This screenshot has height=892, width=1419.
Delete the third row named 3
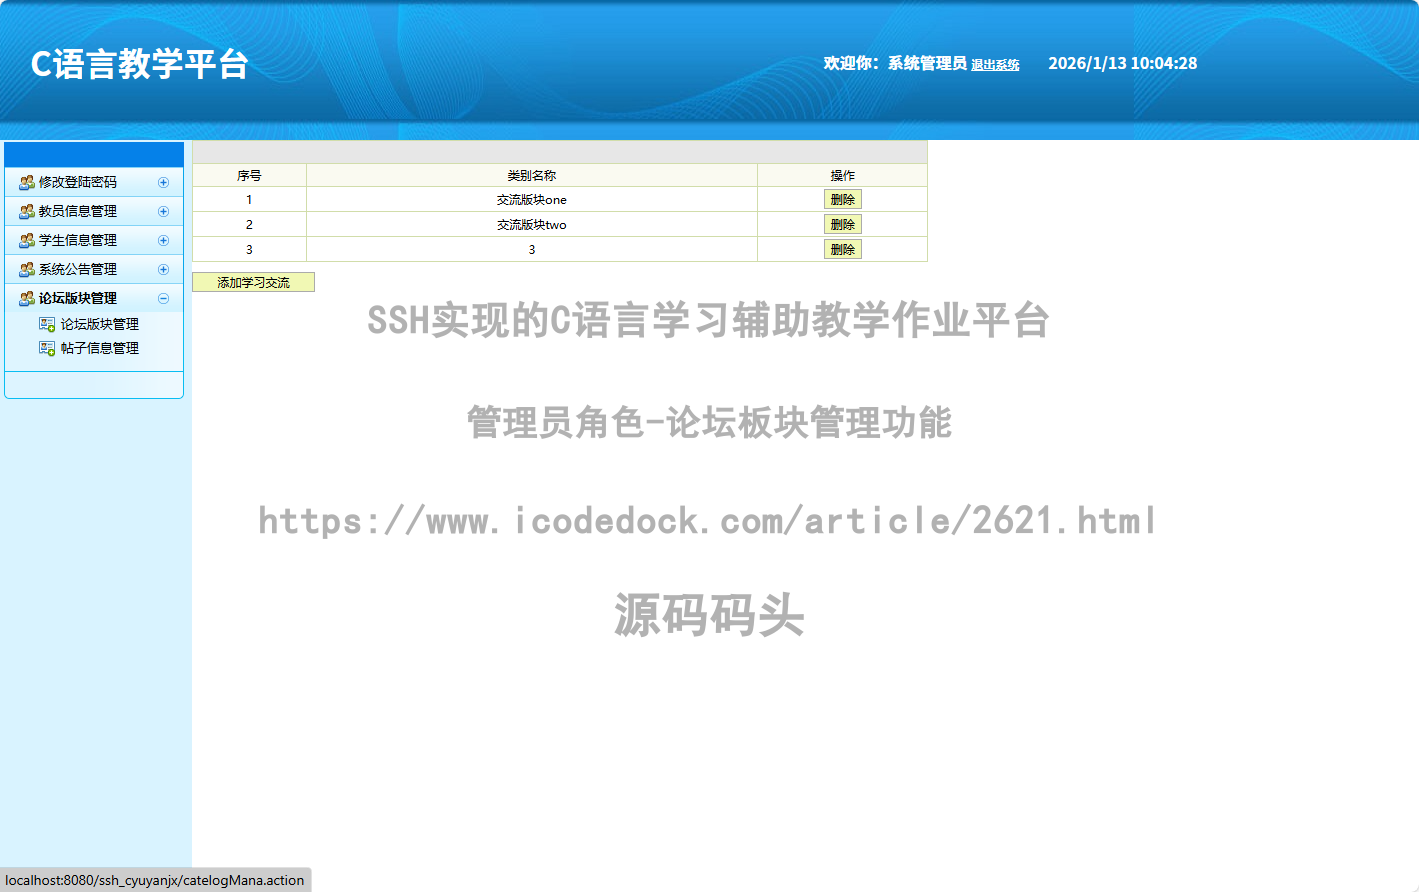pyautogui.click(x=842, y=250)
